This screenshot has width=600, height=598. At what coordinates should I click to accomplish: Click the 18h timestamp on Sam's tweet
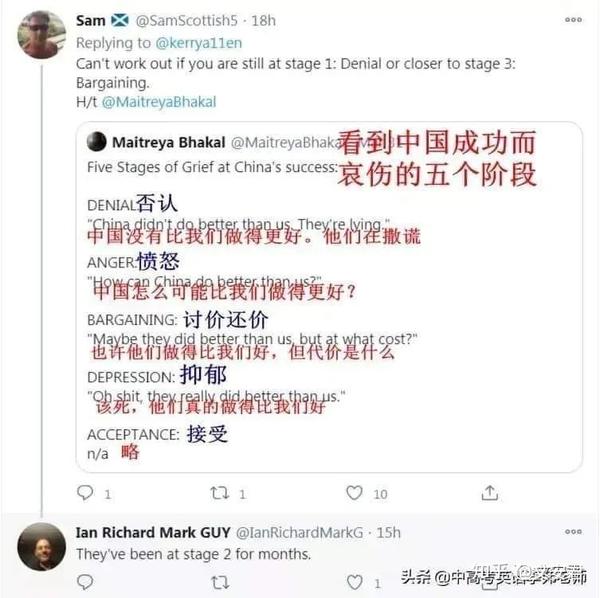point(264,20)
